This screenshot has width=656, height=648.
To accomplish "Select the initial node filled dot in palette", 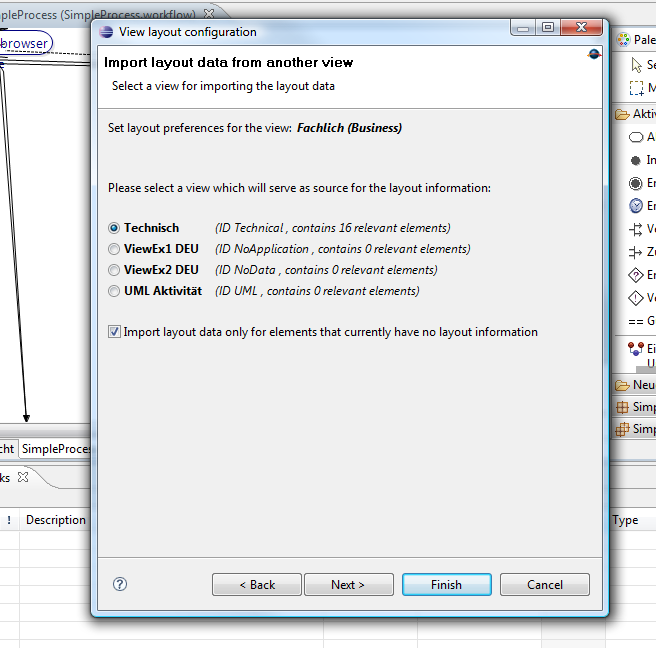I will point(636,160).
